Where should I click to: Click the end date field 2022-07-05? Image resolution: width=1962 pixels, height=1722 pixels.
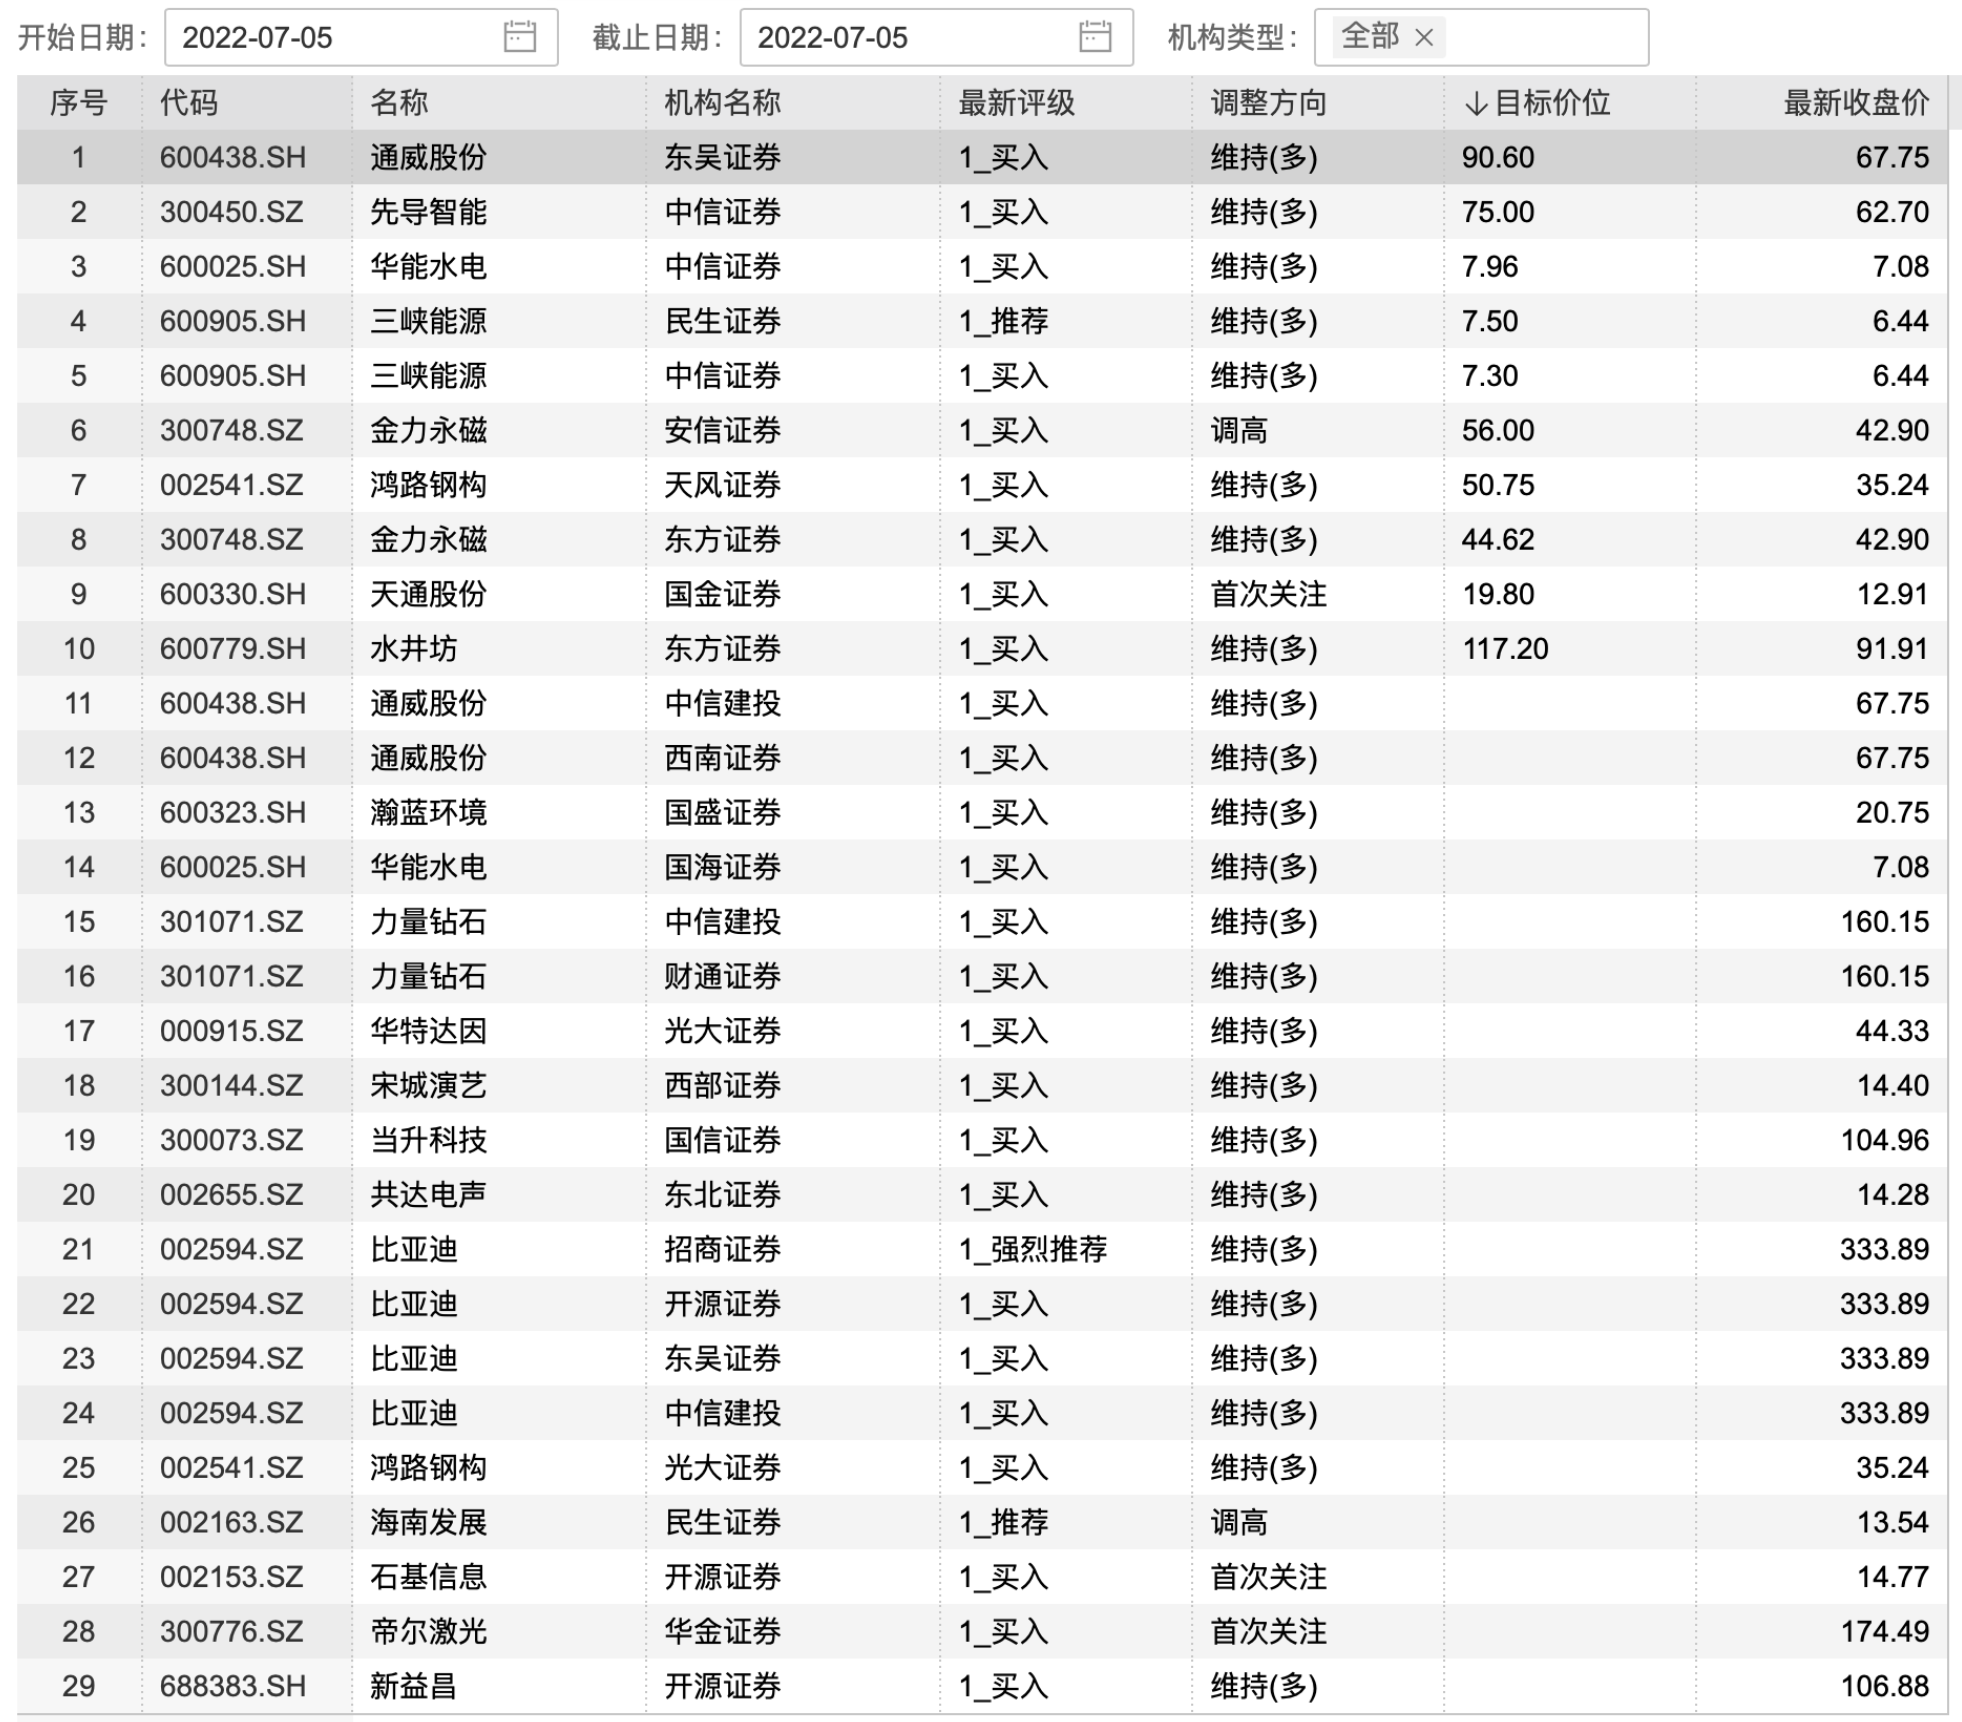(x=936, y=37)
